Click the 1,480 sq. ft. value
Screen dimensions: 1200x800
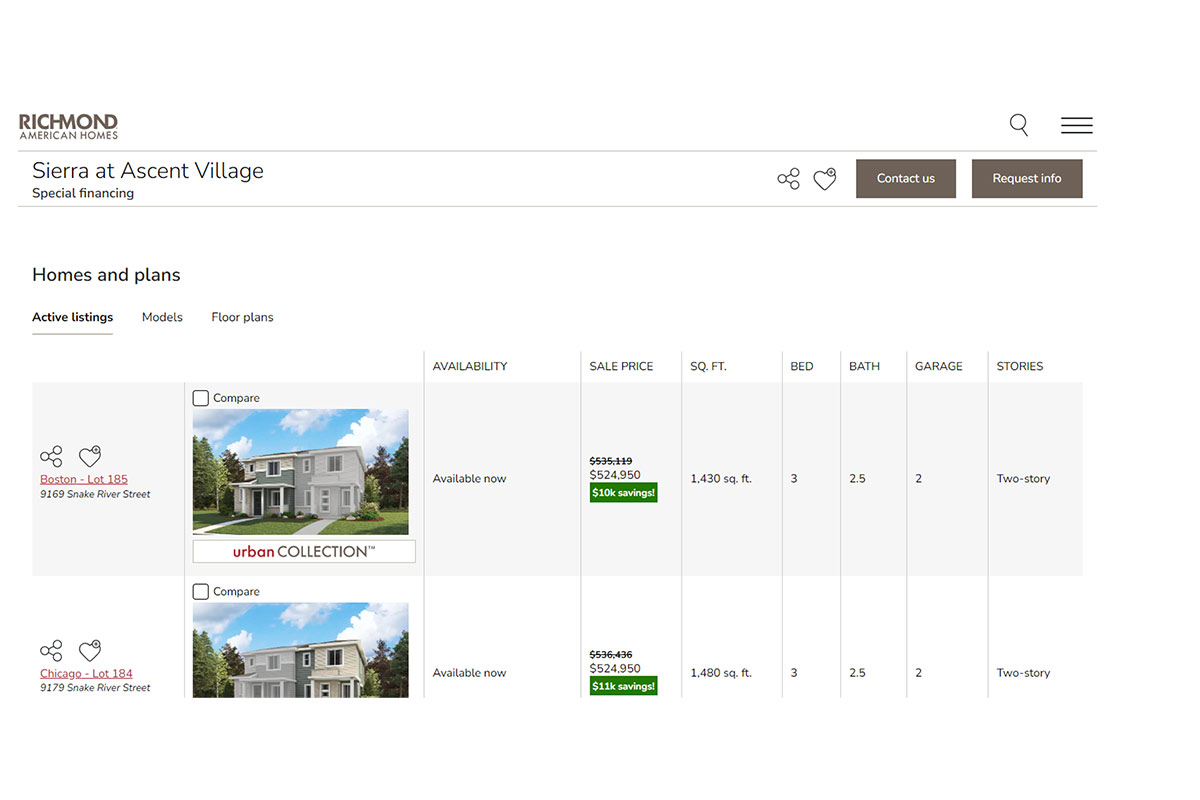[721, 673]
